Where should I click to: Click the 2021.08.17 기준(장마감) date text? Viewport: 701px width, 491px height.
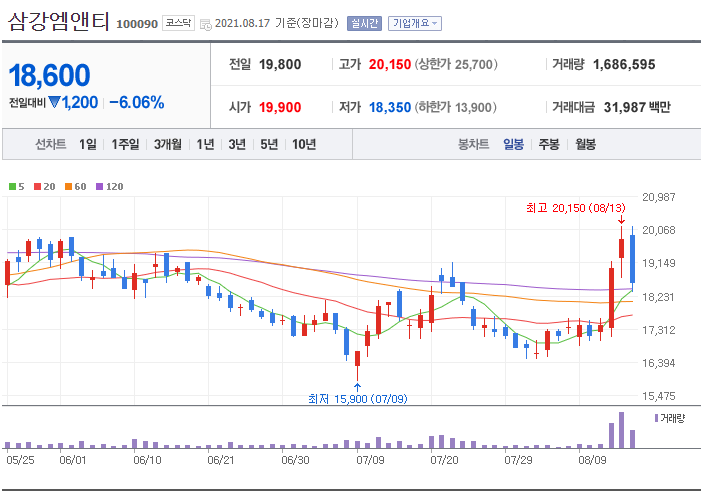pyautogui.click(x=276, y=23)
